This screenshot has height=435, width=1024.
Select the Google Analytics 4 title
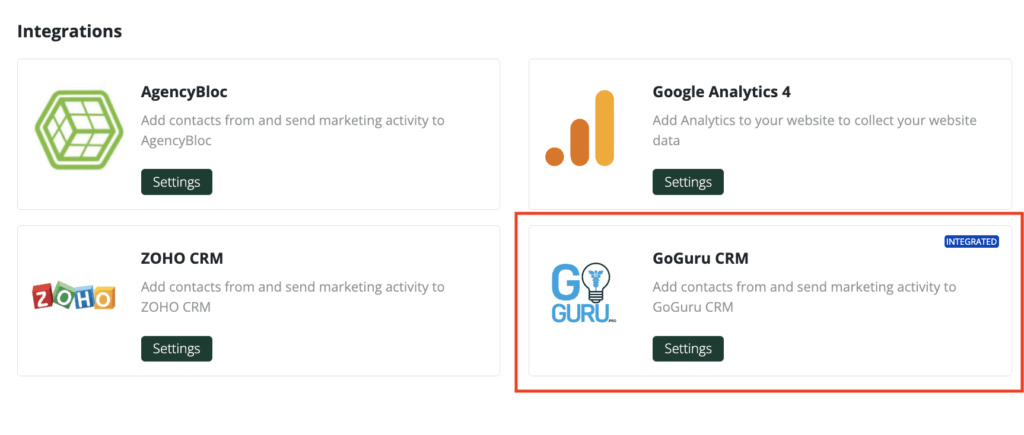tap(722, 92)
